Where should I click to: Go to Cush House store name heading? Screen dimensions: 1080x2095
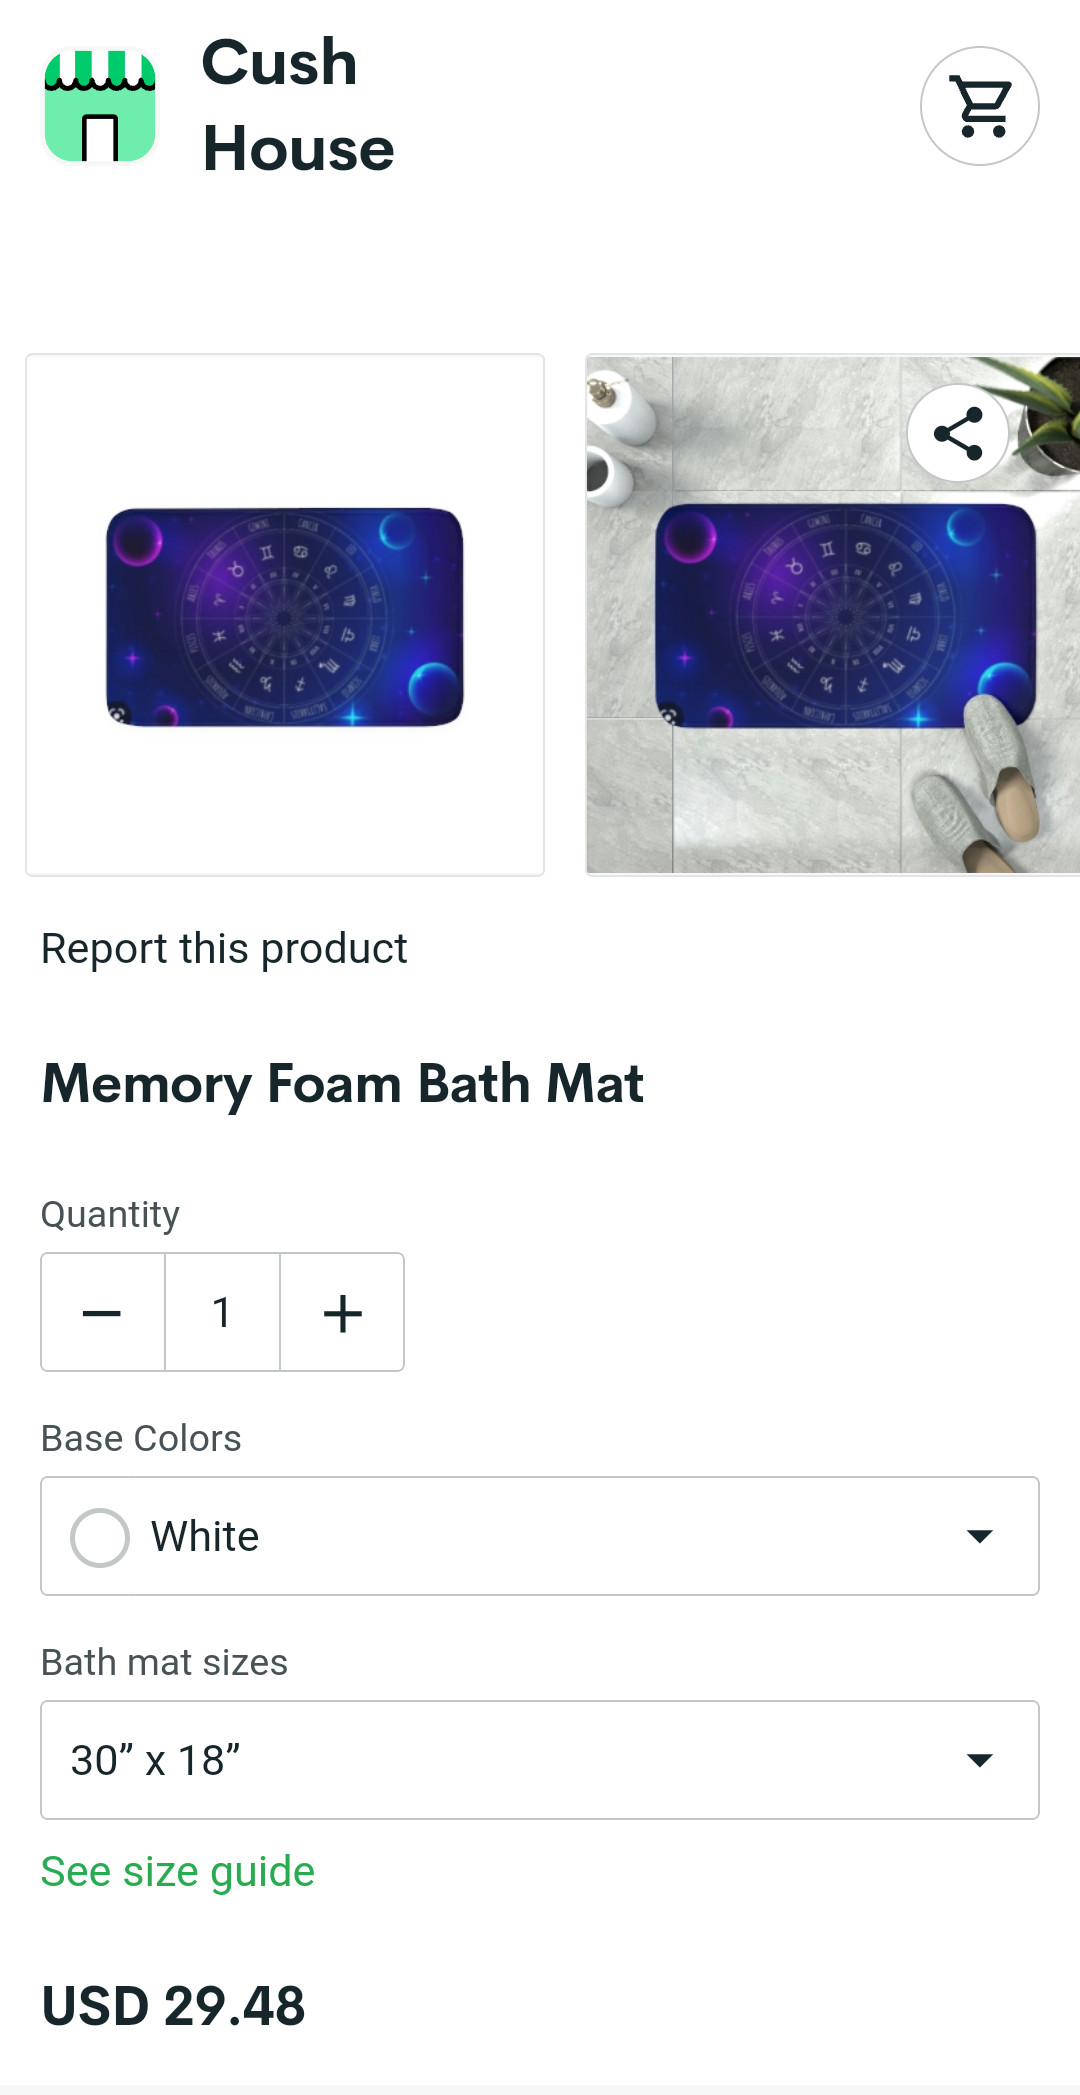coord(298,106)
